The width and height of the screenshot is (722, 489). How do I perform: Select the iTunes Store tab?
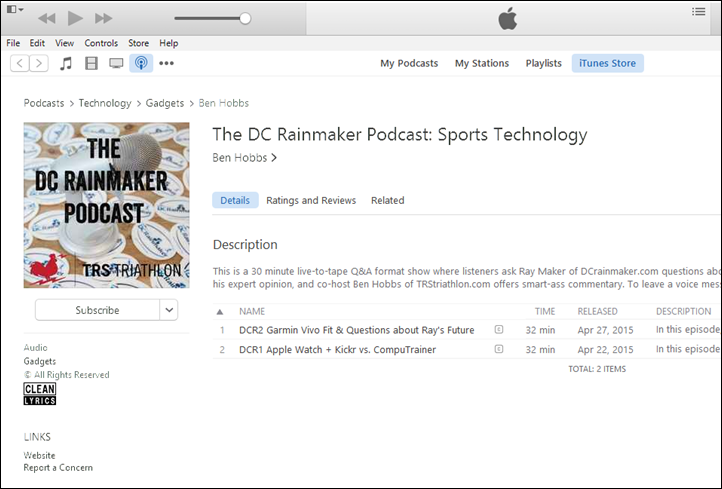click(x=607, y=63)
